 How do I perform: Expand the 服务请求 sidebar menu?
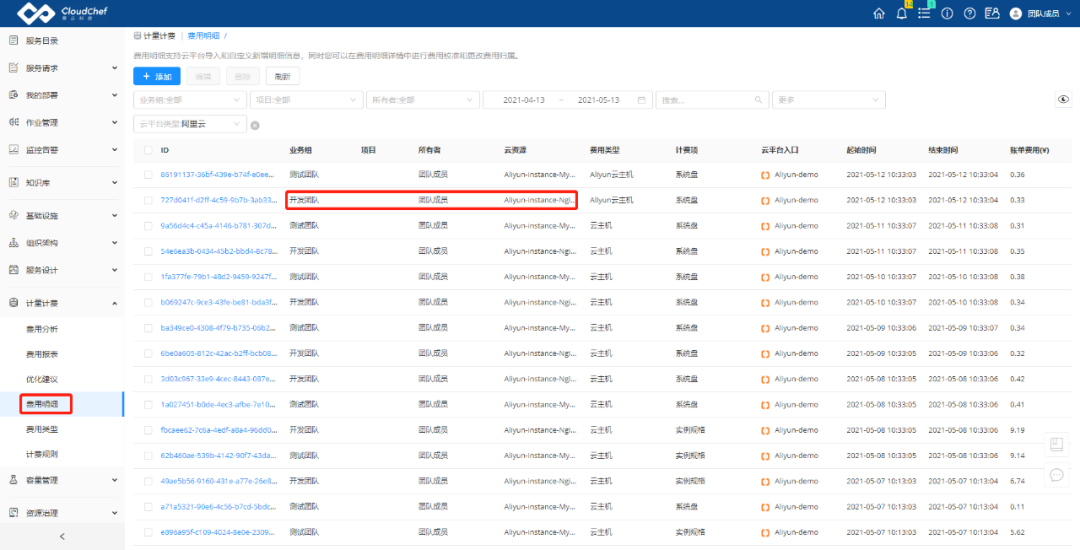62,68
